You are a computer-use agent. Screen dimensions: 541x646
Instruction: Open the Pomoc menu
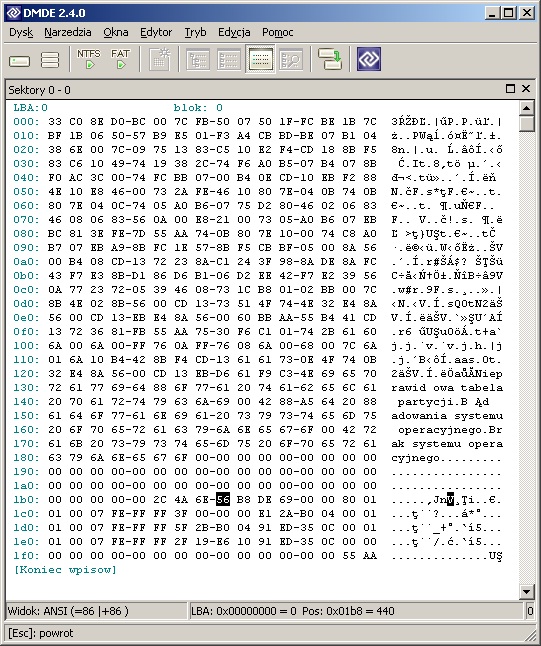pyautogui.click(x=278, y=32)
